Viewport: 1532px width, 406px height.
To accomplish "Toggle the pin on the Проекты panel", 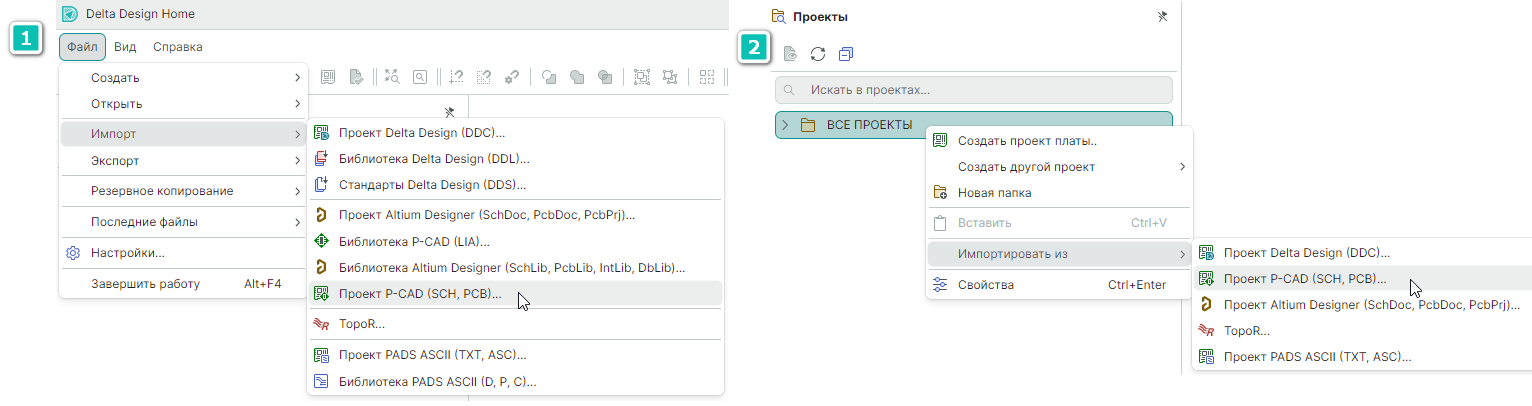I will click(x=1161, y=16).
